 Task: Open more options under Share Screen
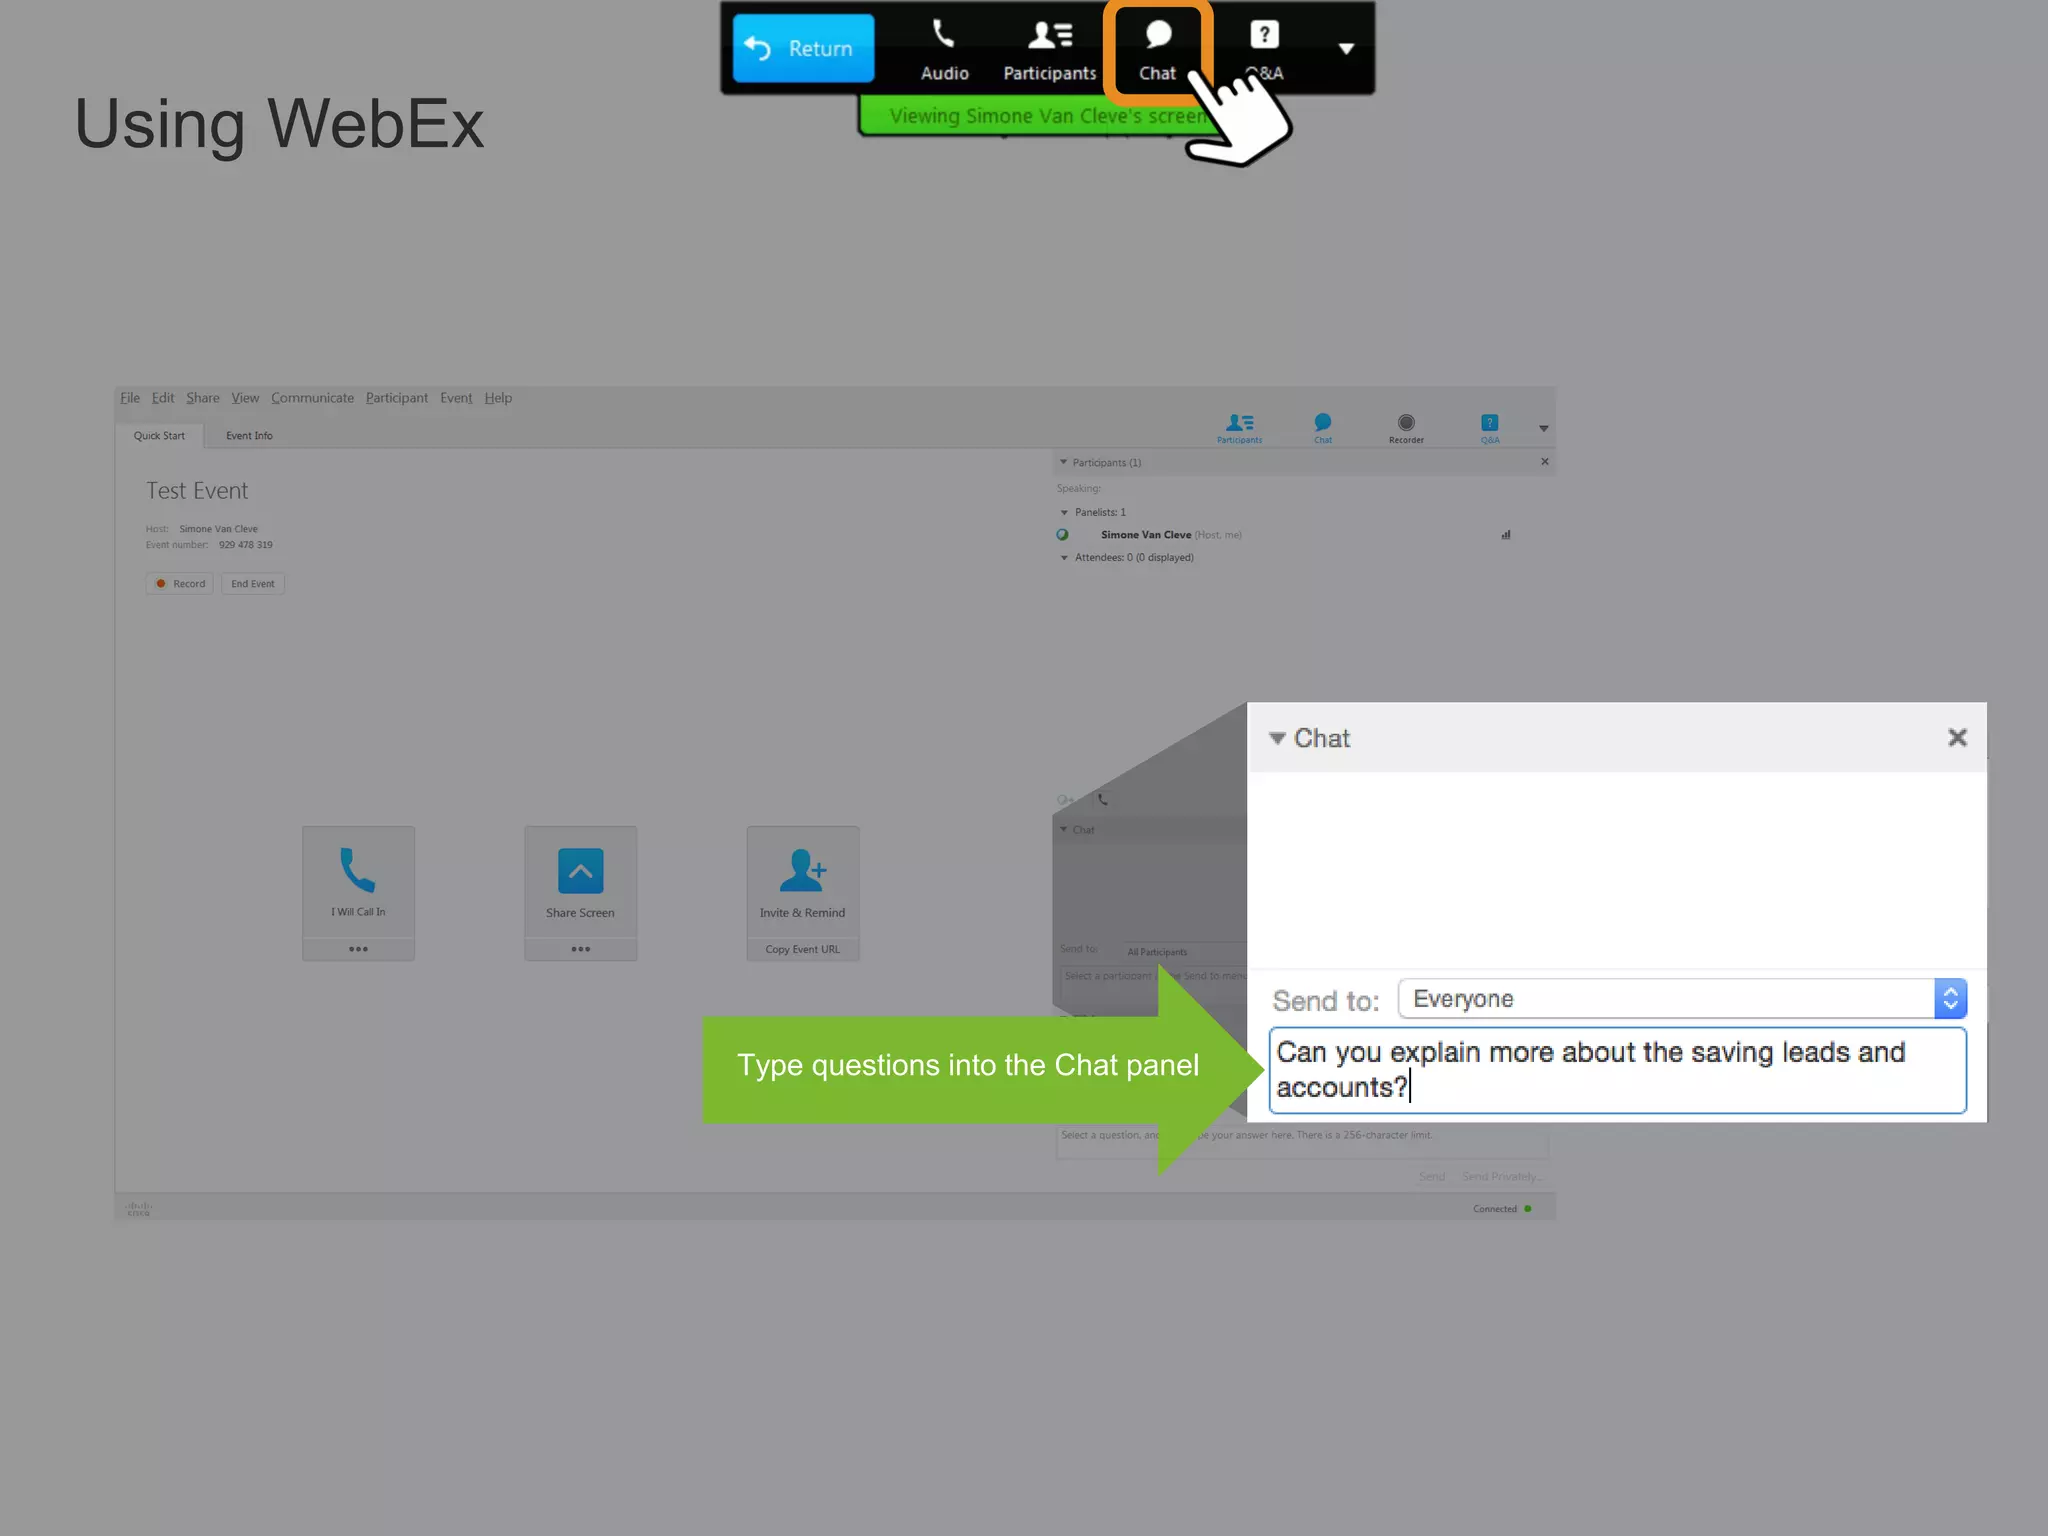[x=581, y=949]
